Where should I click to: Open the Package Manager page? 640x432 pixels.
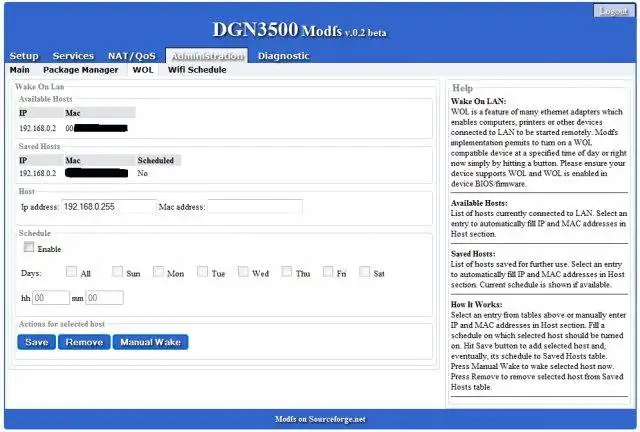(80, 70)
